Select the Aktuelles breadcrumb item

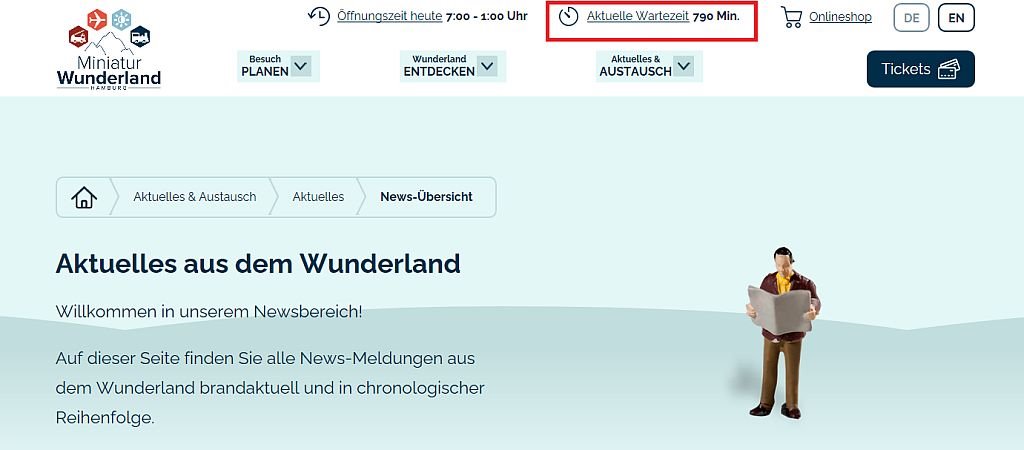pos(318,197)
